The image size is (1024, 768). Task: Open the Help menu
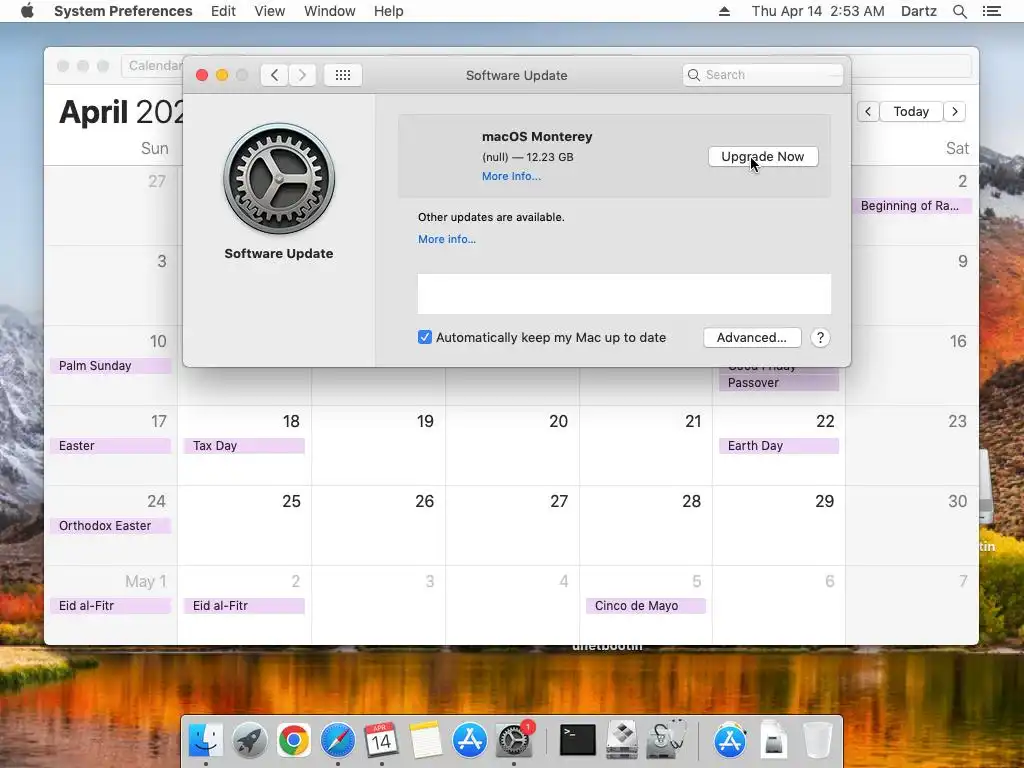click(x=389, y=11)
